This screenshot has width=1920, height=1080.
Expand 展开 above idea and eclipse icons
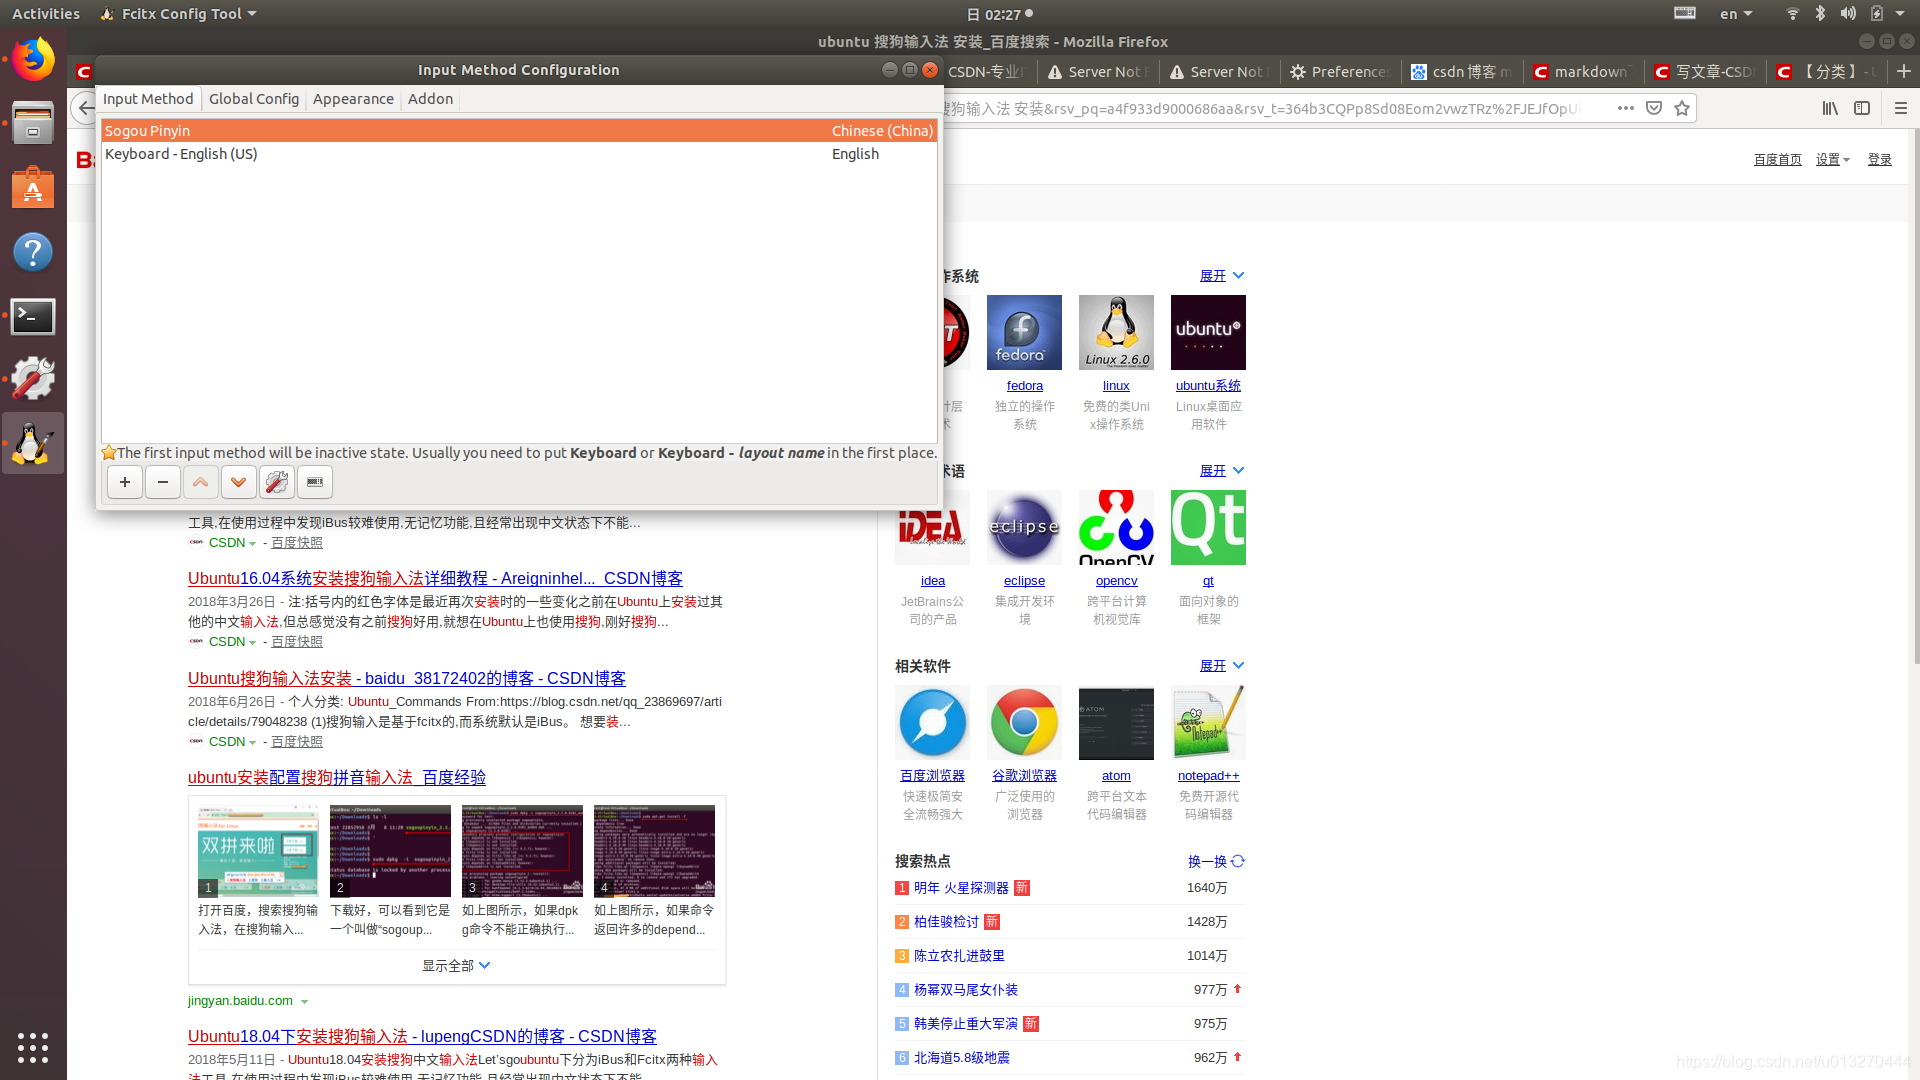click(1222, 471)
